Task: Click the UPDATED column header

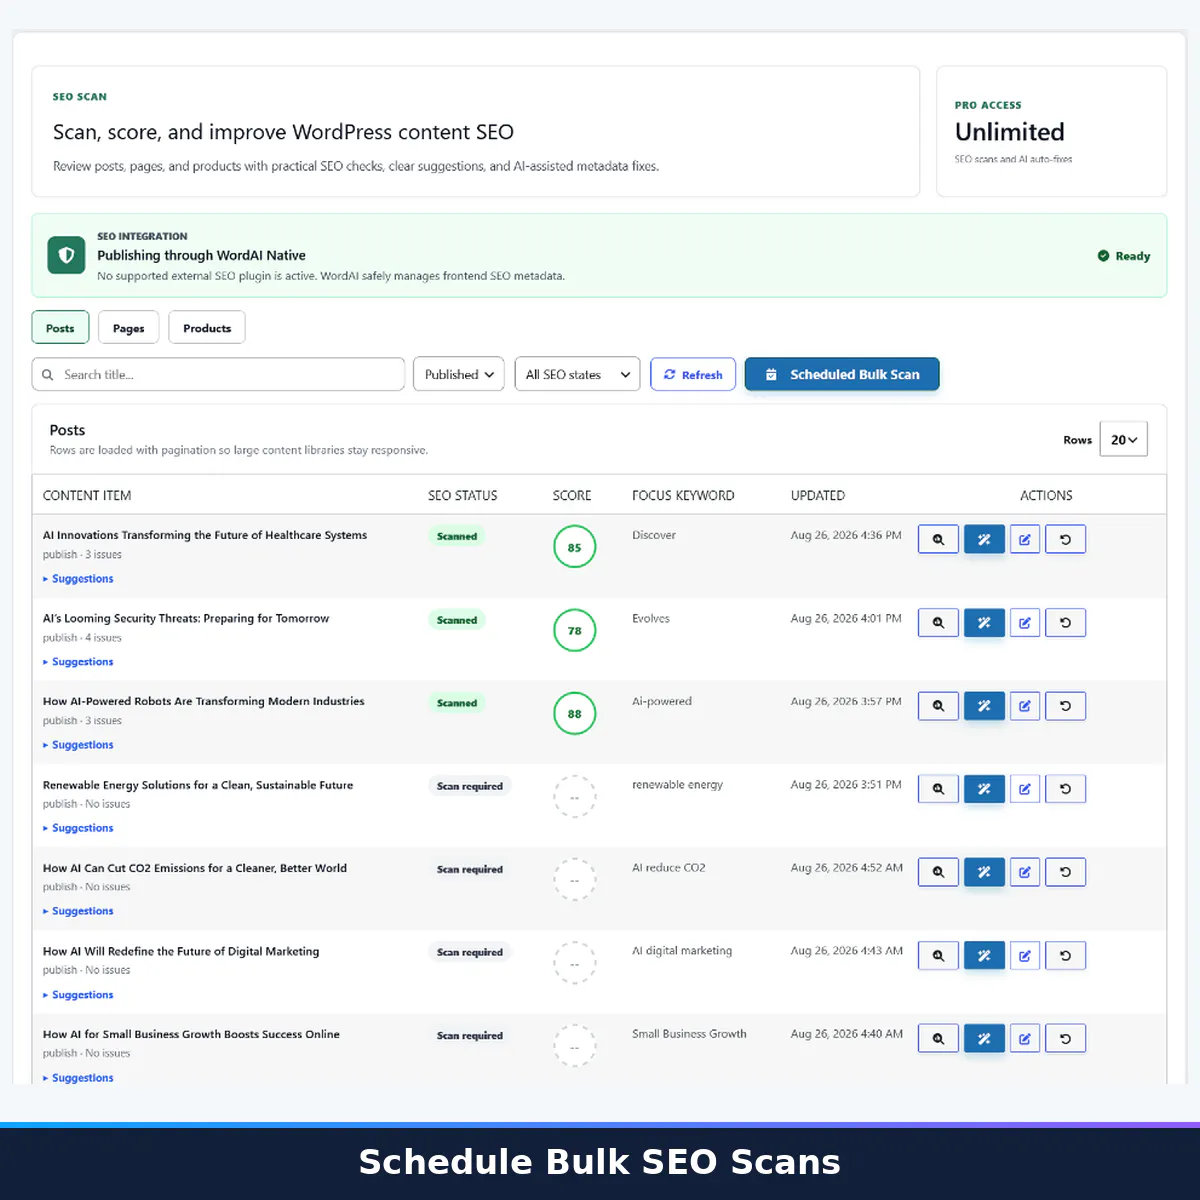Action: click(818, 495)
